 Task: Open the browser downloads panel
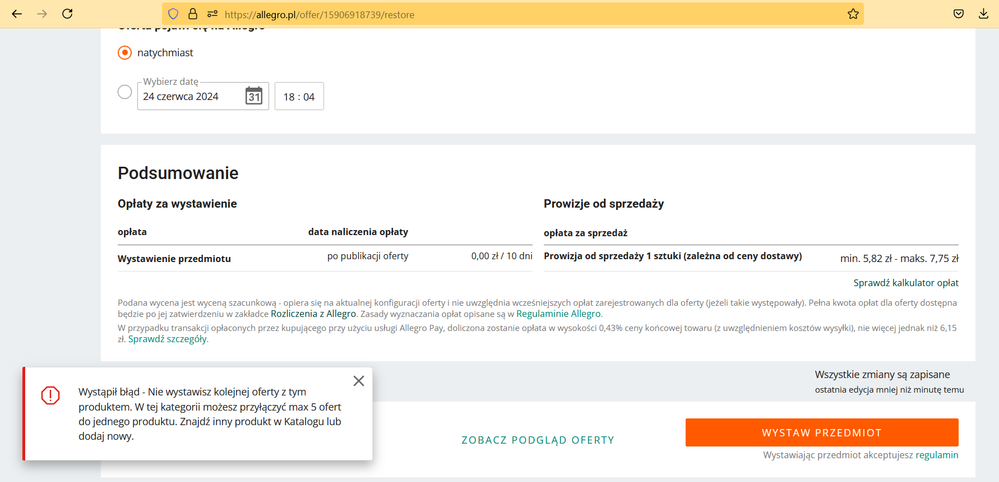985,14
